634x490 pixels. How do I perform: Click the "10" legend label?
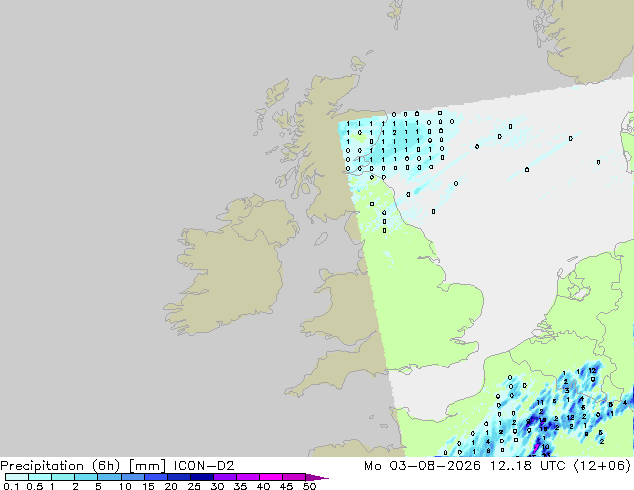coord(125,486)
